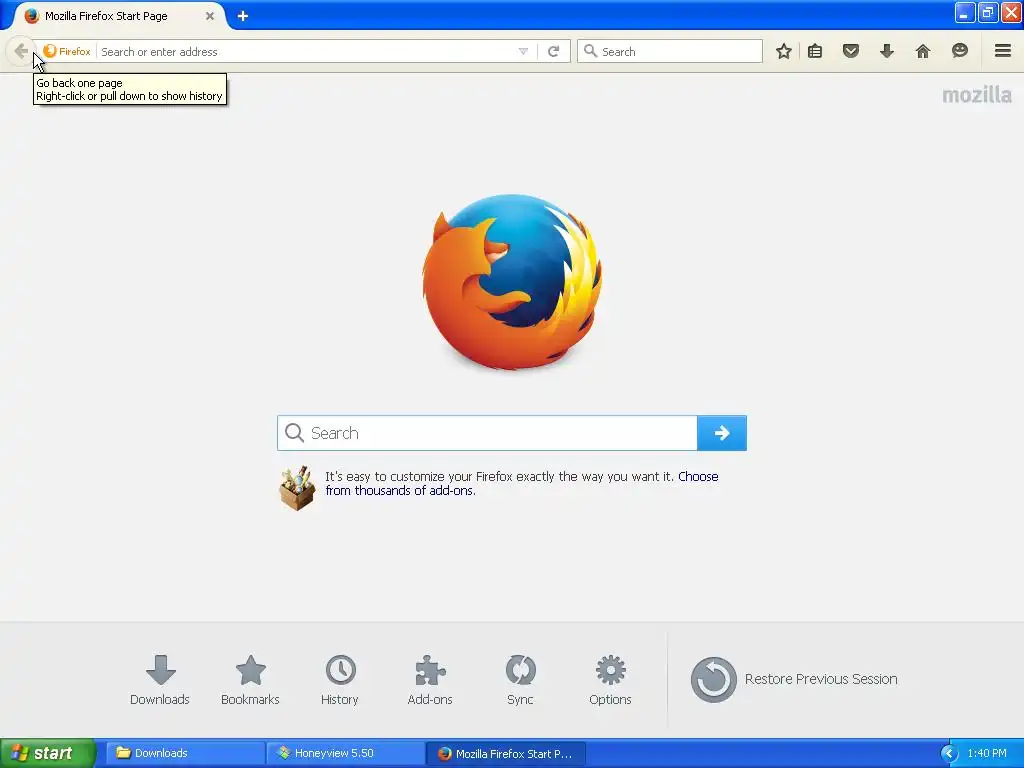
Task: Focus the 'Search or enter address' URL field
Action: (306, 52)
